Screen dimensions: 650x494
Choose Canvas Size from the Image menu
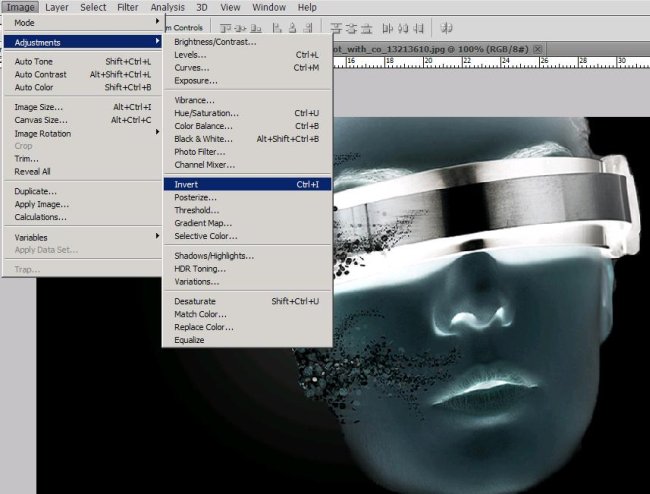[x=40, y=120]
